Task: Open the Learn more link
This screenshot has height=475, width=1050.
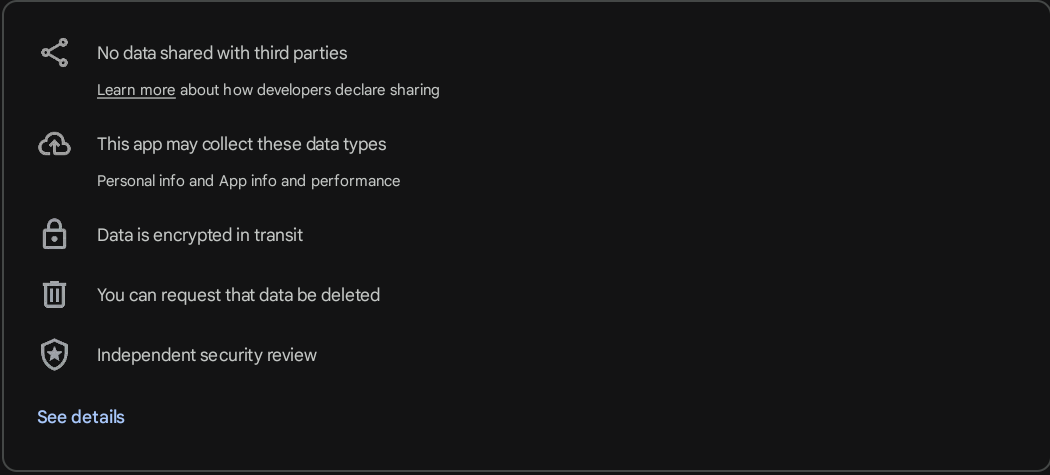Action: (136, 90)
